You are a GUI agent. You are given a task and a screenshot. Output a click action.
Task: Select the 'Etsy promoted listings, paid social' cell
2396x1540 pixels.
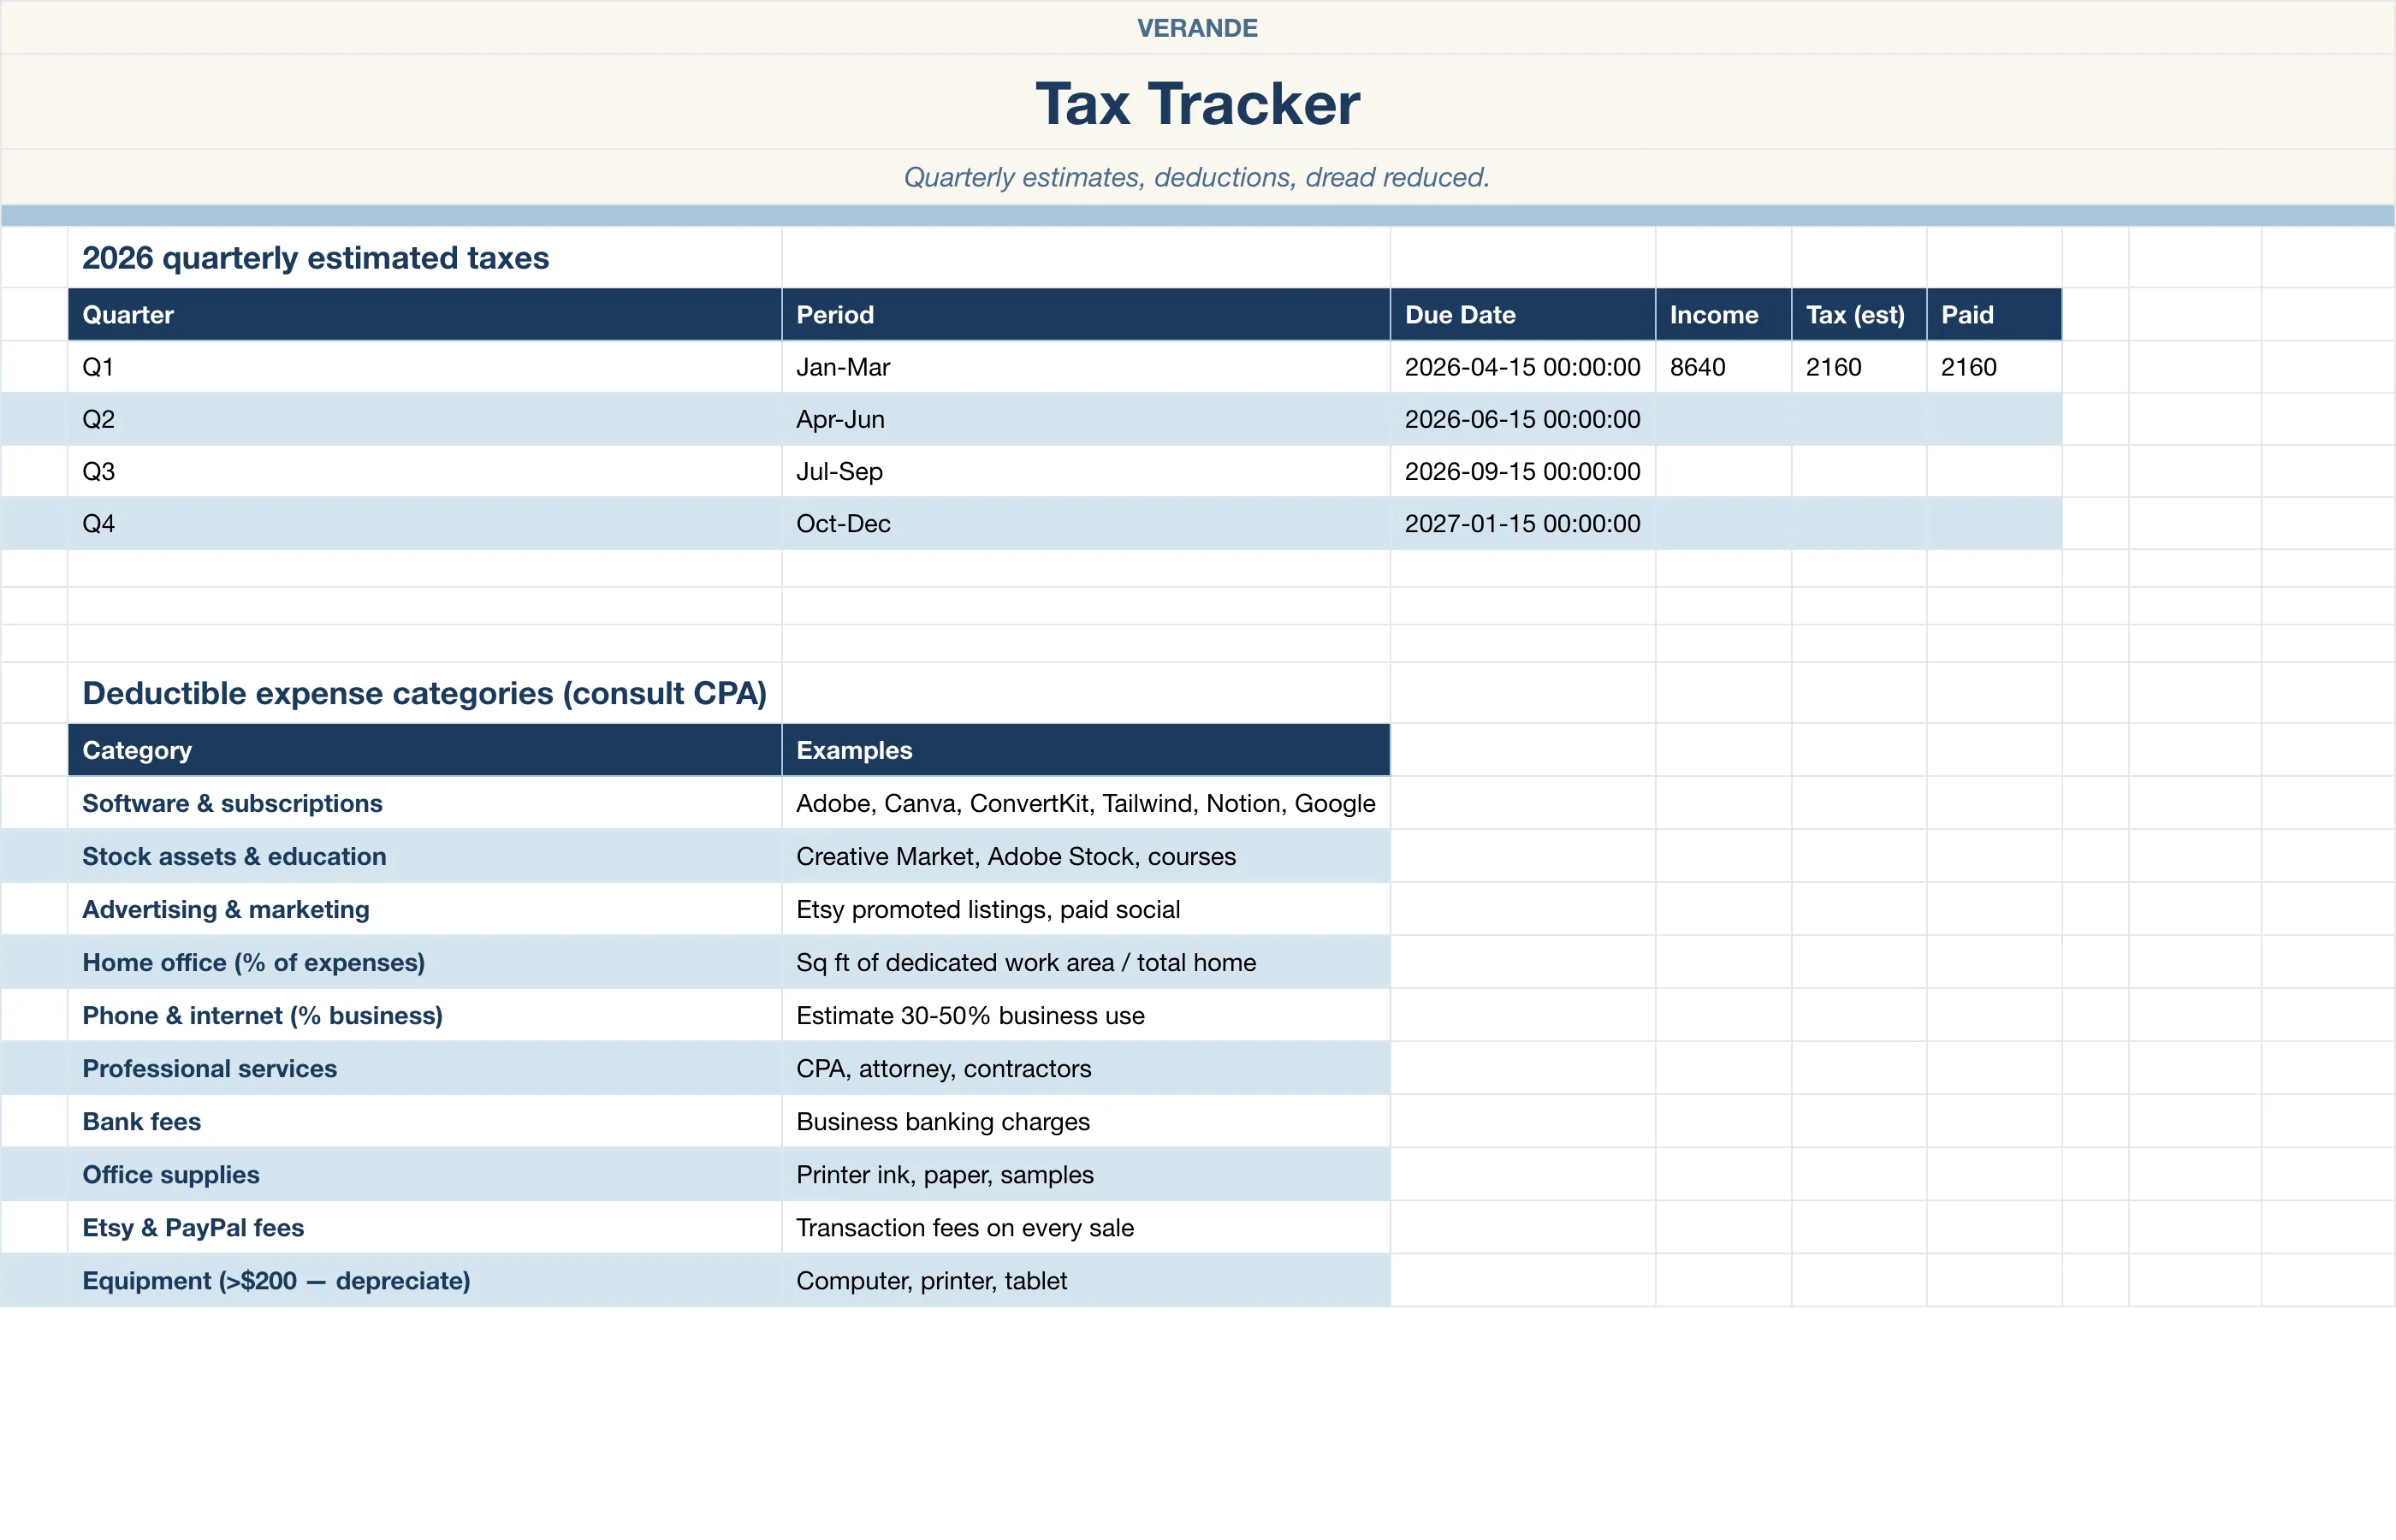click(1086, 909)
